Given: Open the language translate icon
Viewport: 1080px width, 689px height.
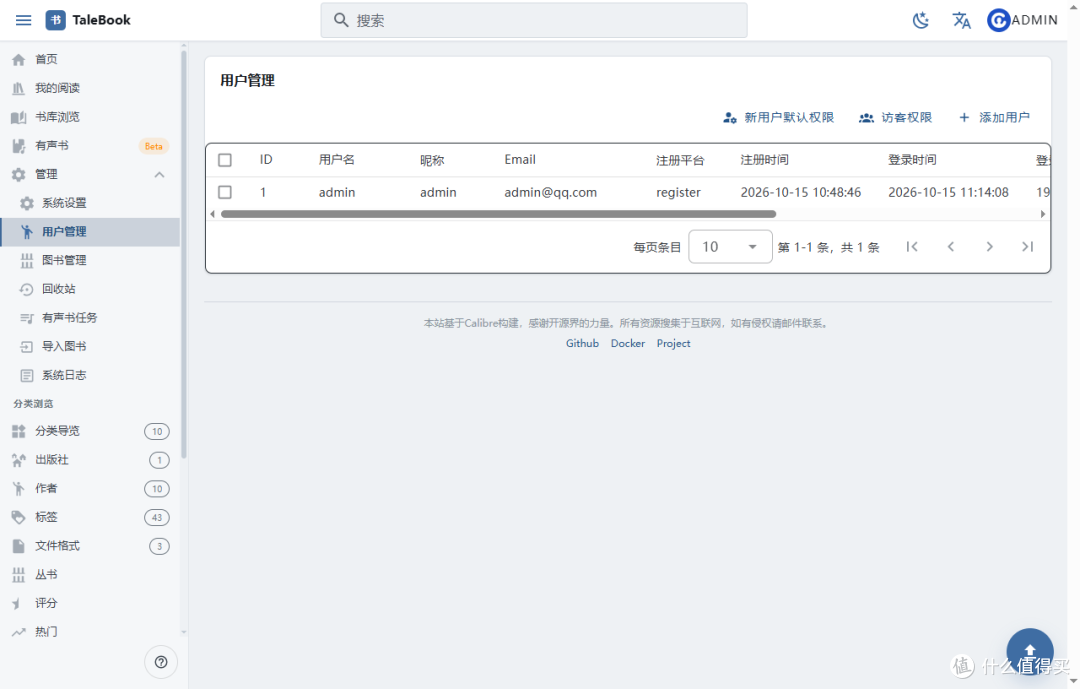Looking at the screenshot, I should click(x=962, y=20).
